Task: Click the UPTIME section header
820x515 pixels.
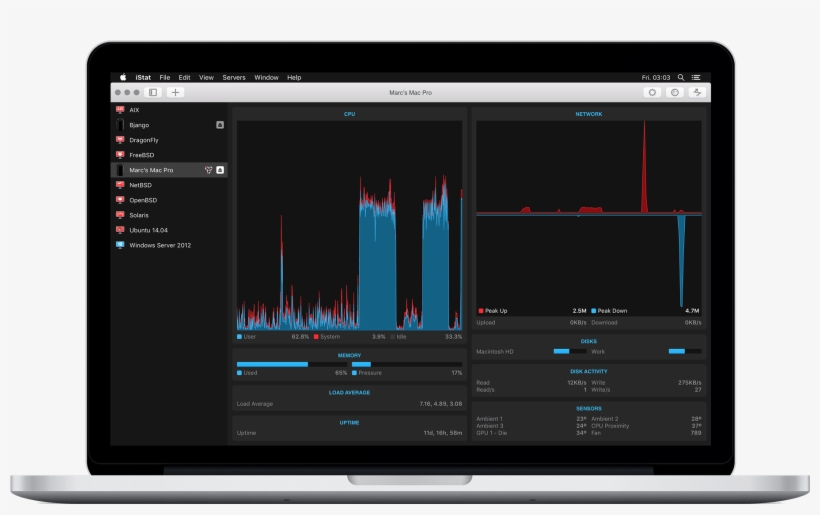Action: (x=349, y=422)
